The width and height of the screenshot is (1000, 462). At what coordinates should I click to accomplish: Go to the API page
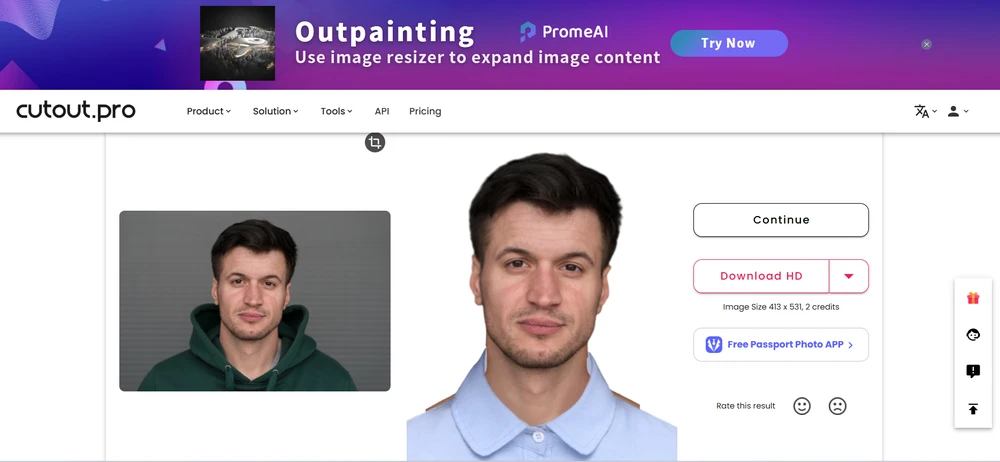[382, 111]
